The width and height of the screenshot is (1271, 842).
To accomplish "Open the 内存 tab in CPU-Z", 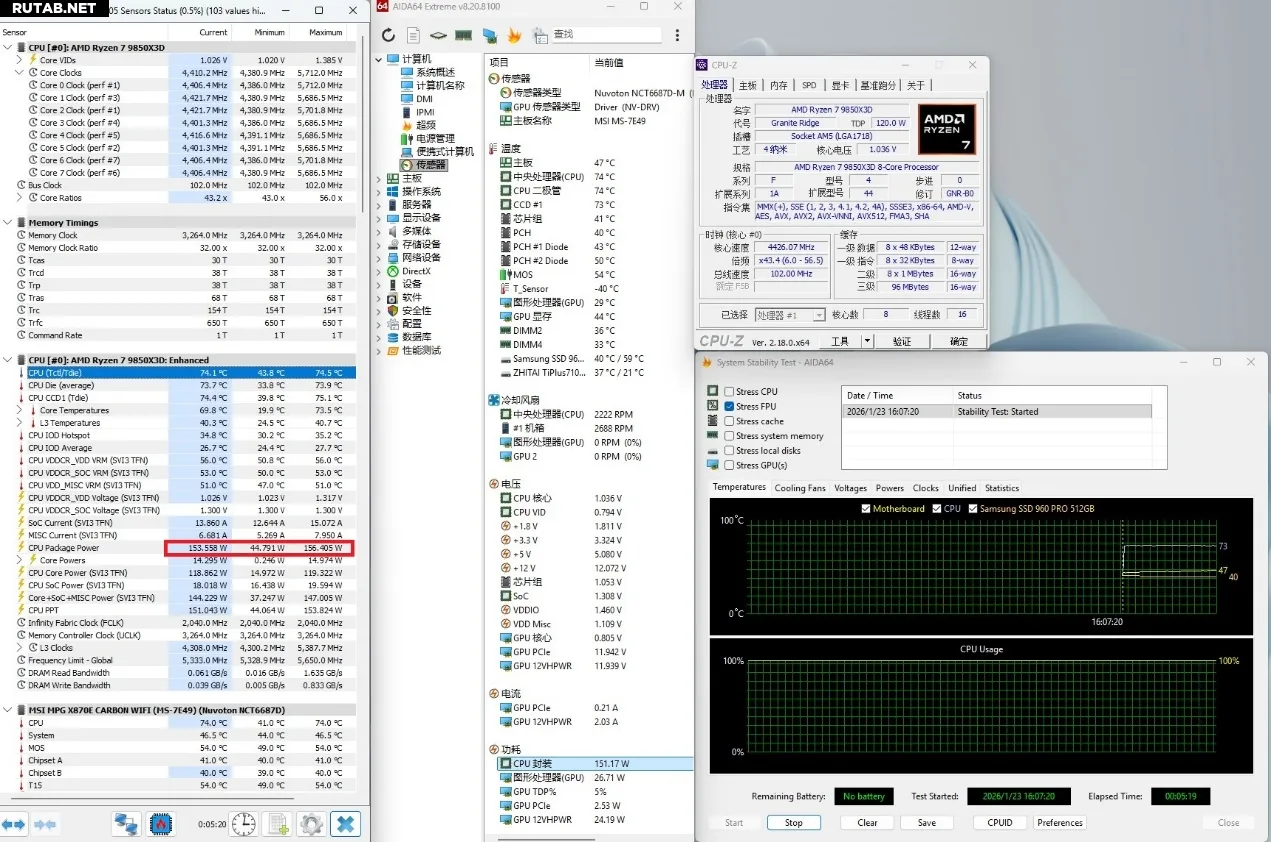I will (x=778, y=85).
